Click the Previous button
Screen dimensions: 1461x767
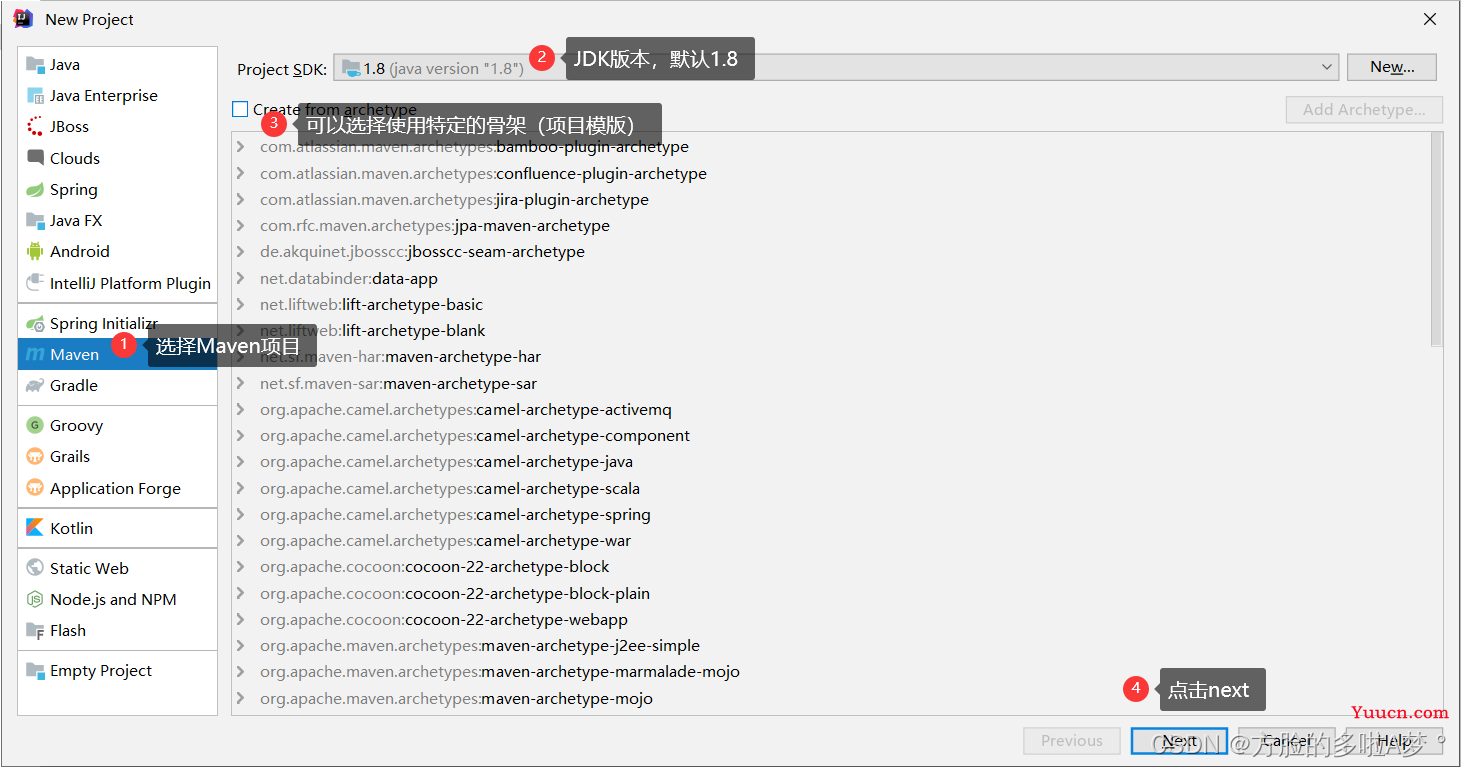point(1072,741)
